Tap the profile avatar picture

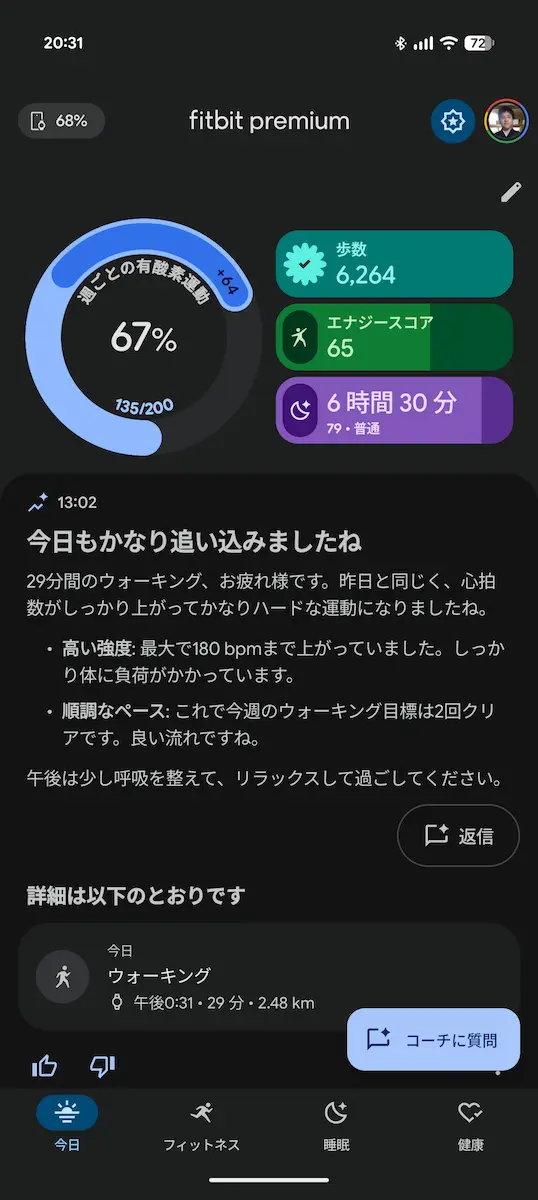(x=506, y=122)
